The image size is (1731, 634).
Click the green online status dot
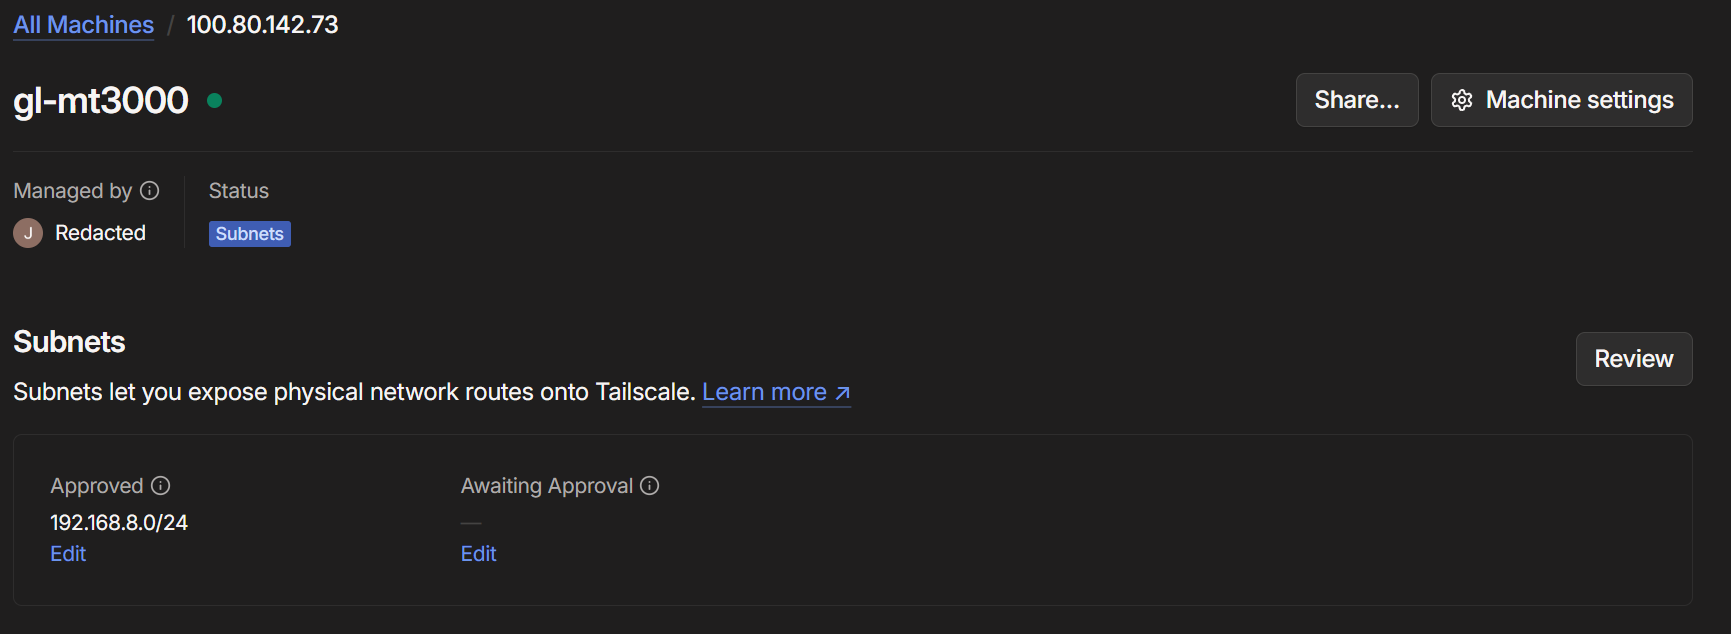click(x=214, y=100)
